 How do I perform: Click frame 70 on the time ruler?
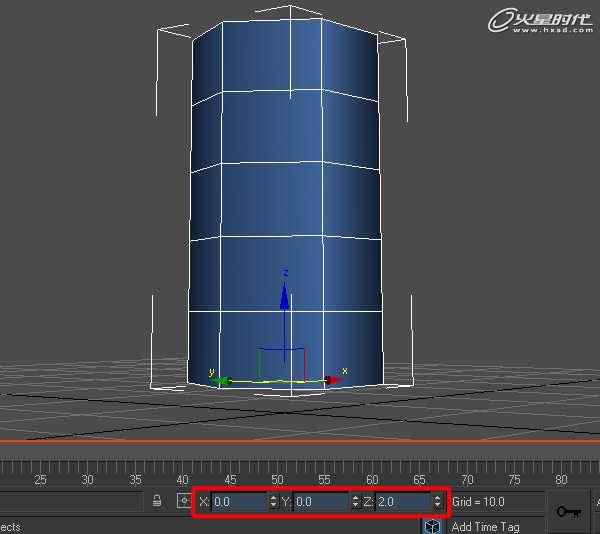467,479
